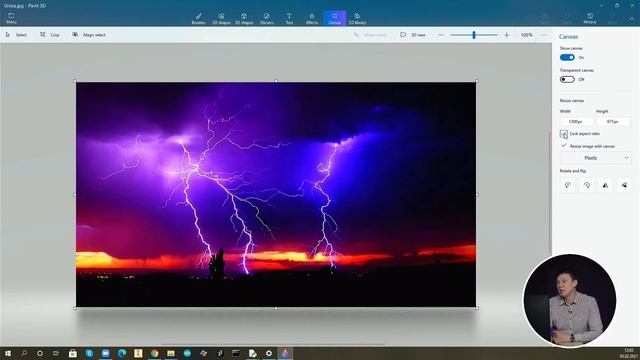Image resolution: width=640 pixels, height=360 pixels.
Task: Click the 100% zoom value
Action: point(527,35)
